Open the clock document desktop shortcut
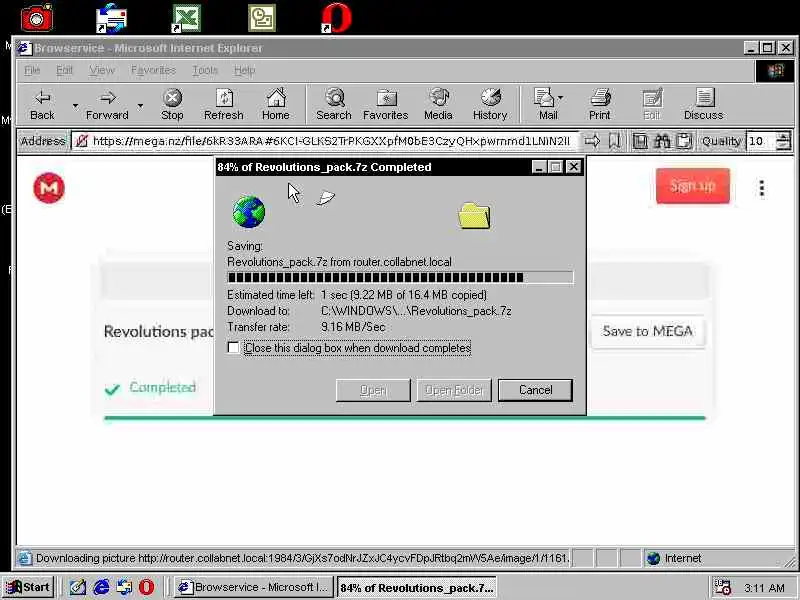This screenshot has width=800, height=600. point(262,18)
